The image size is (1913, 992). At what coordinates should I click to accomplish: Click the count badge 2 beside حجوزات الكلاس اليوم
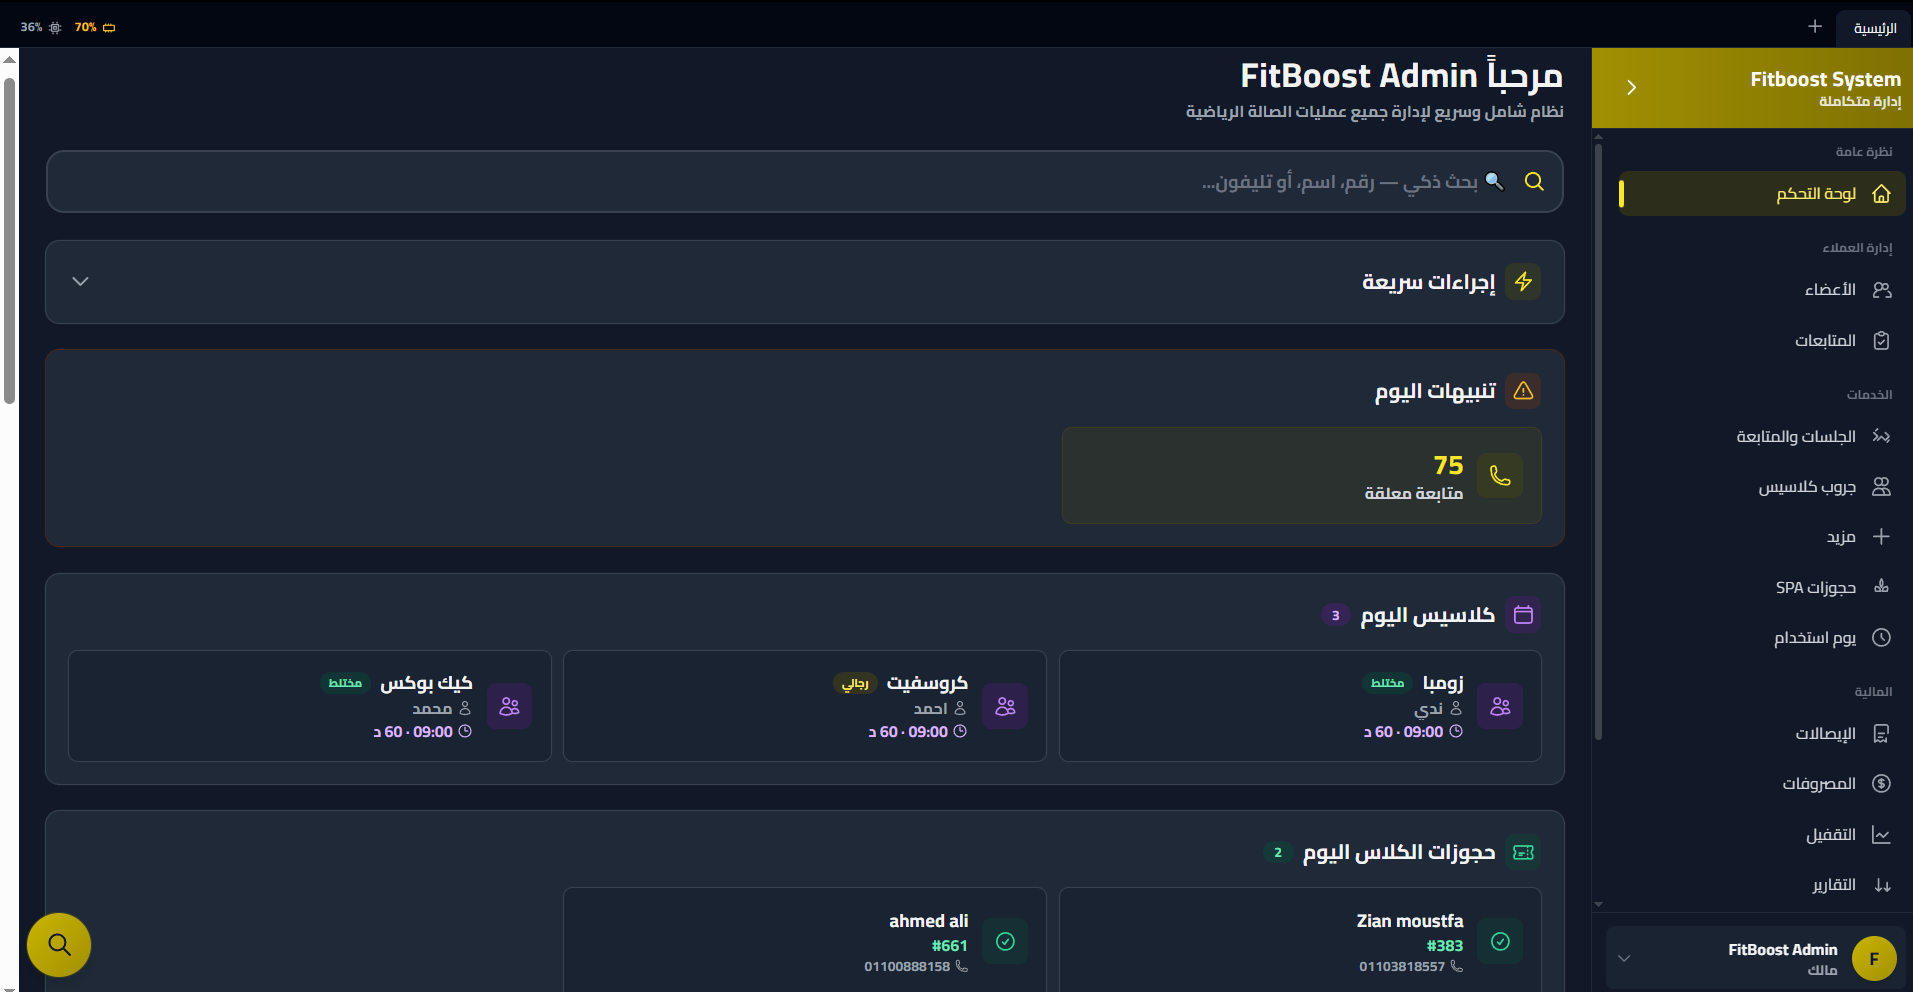1277,853
